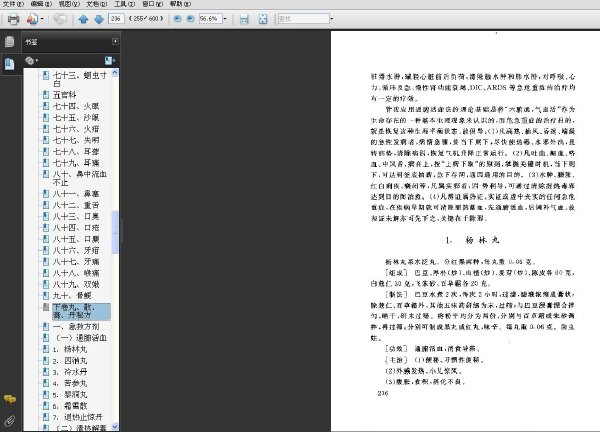Zoom in with the plus circle icon

coord(190,18)
